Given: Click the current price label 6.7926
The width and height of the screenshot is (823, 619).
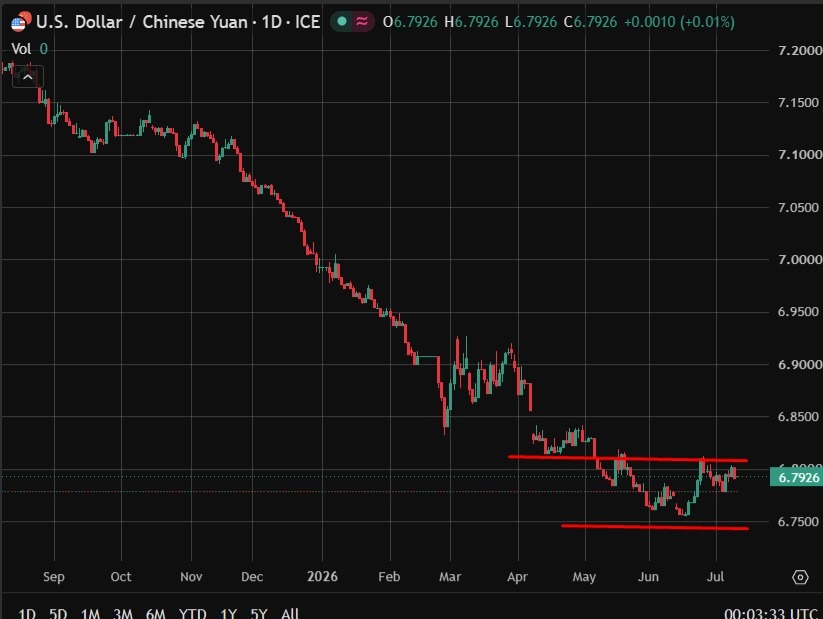Looking at the screenshot, I should [796, 477].
